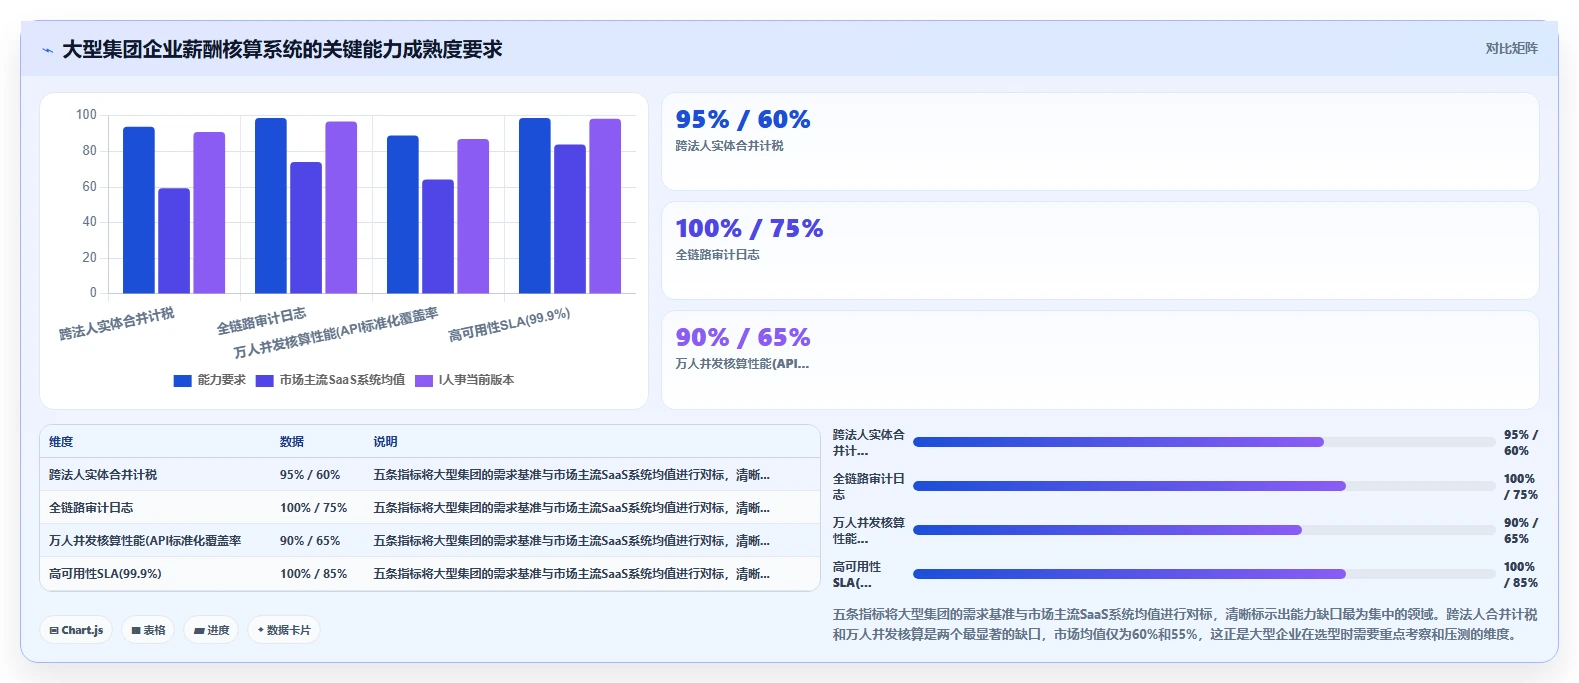The height and width of the screenshot is (683, 1579).
Task: Click the 对比矩阵 label in header
Action: click(x=1511, y=48)
